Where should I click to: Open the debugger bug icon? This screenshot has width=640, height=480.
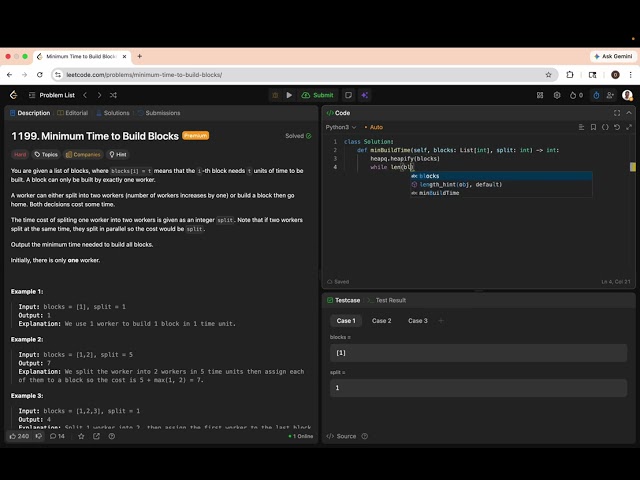coord(275,95)
